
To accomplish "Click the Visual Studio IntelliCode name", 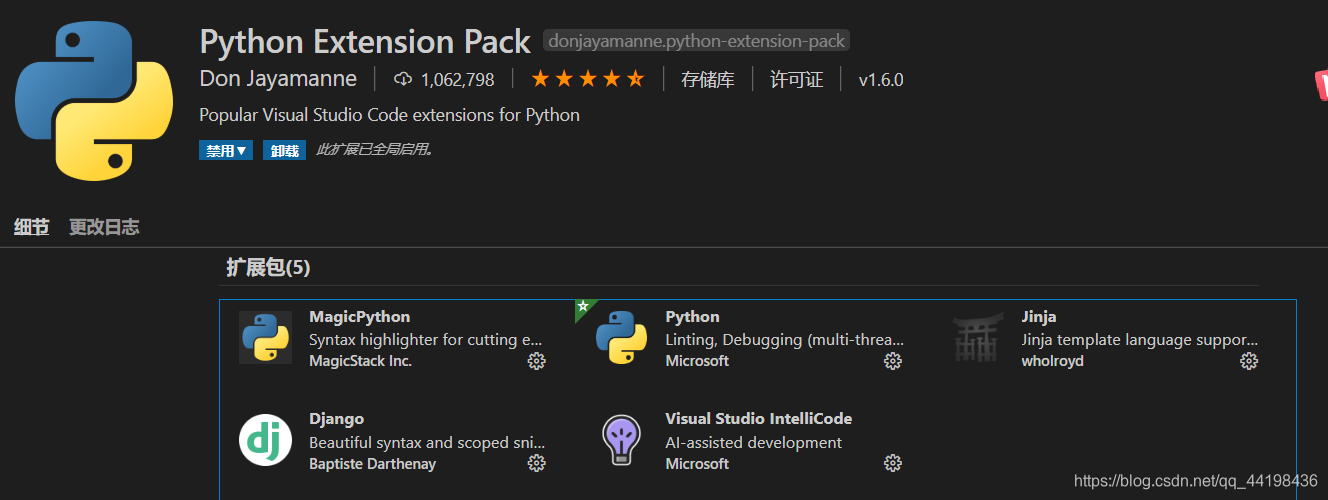I will tap(759, 418).
